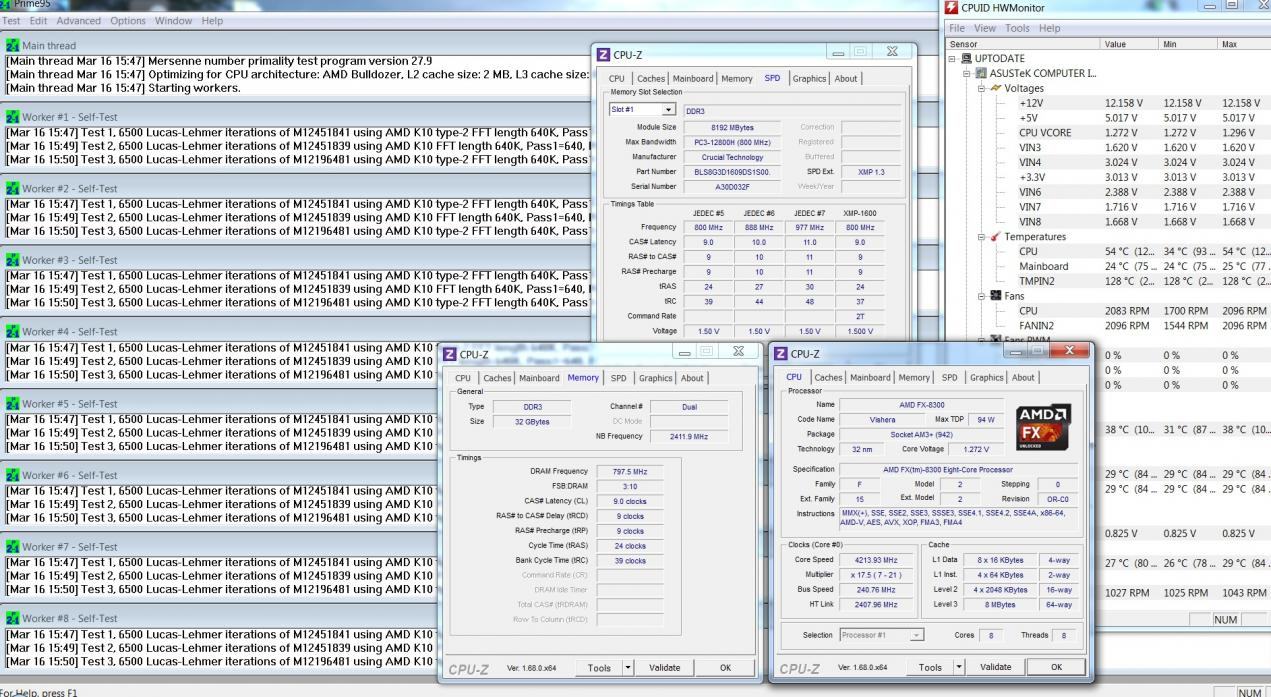Click the Core Speed field 4213.93 MHz
Screen dimensions: 1271x697
pos(876,560)
